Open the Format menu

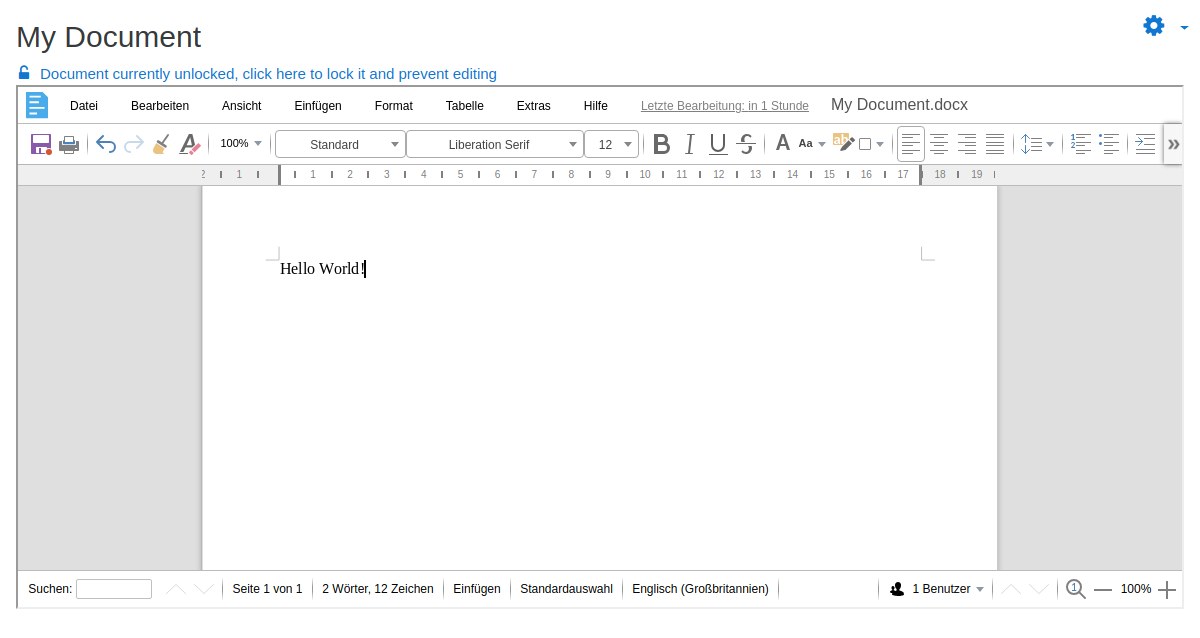tap(394, 105)
